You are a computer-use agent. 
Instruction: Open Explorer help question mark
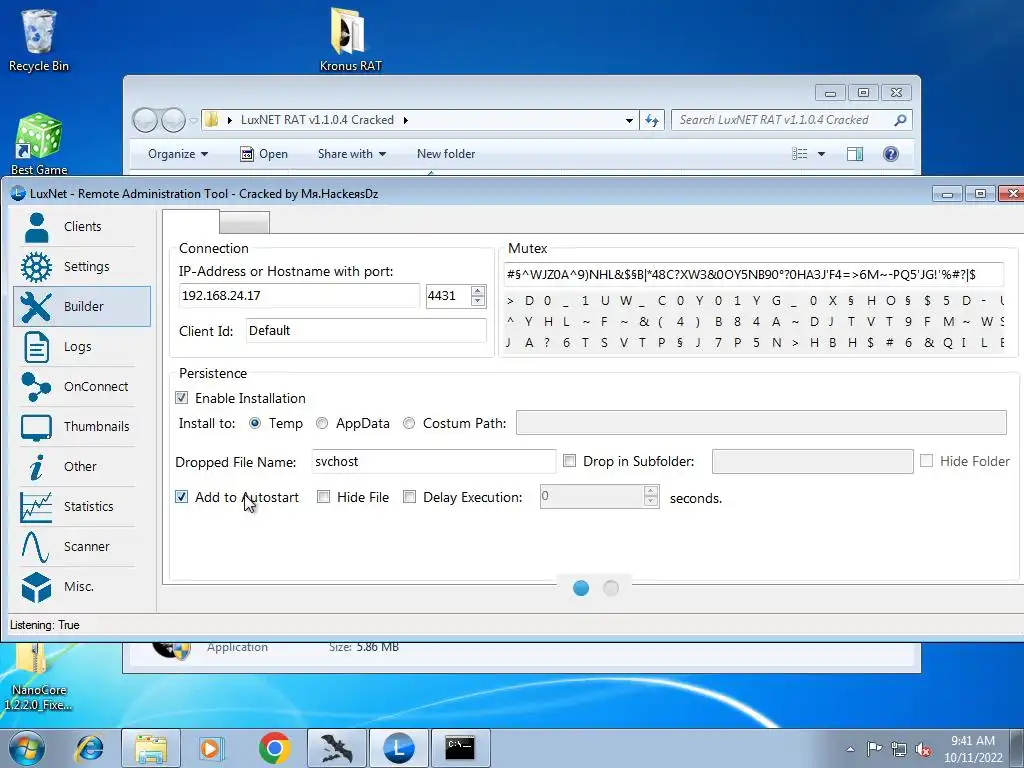[x=891, y=154]
